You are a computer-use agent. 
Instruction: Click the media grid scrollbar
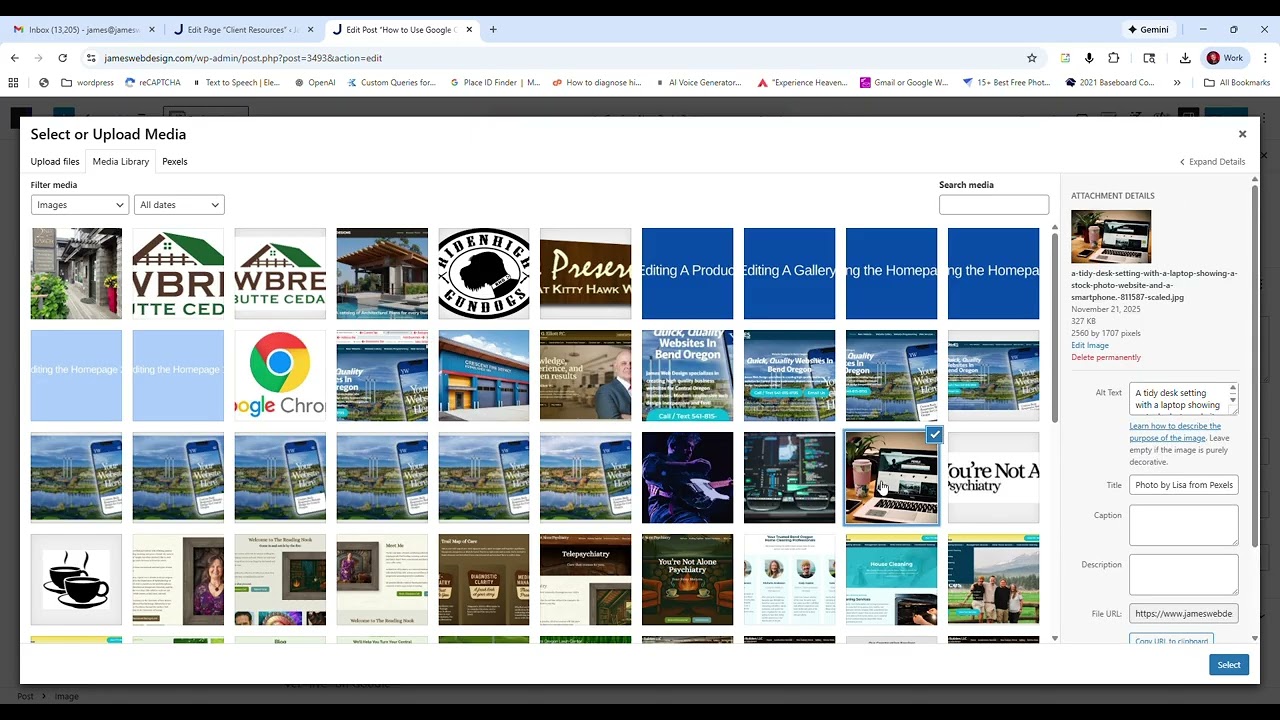[x=1054, y=327]
